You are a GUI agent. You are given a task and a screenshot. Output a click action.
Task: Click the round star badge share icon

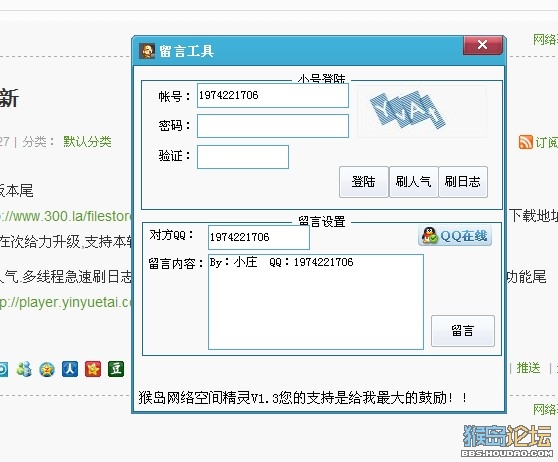[x=47, y=369]
